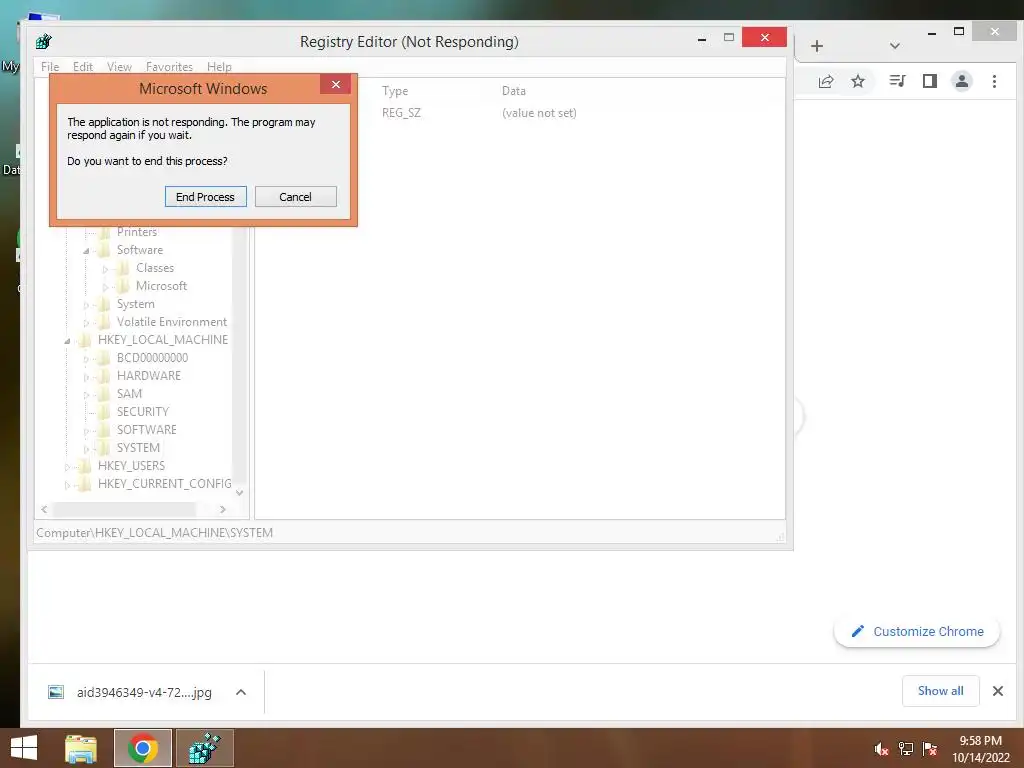1024x768 pixels.
Task: Select the Printers key
Action: pyautogui.click(x=136, y=232)
